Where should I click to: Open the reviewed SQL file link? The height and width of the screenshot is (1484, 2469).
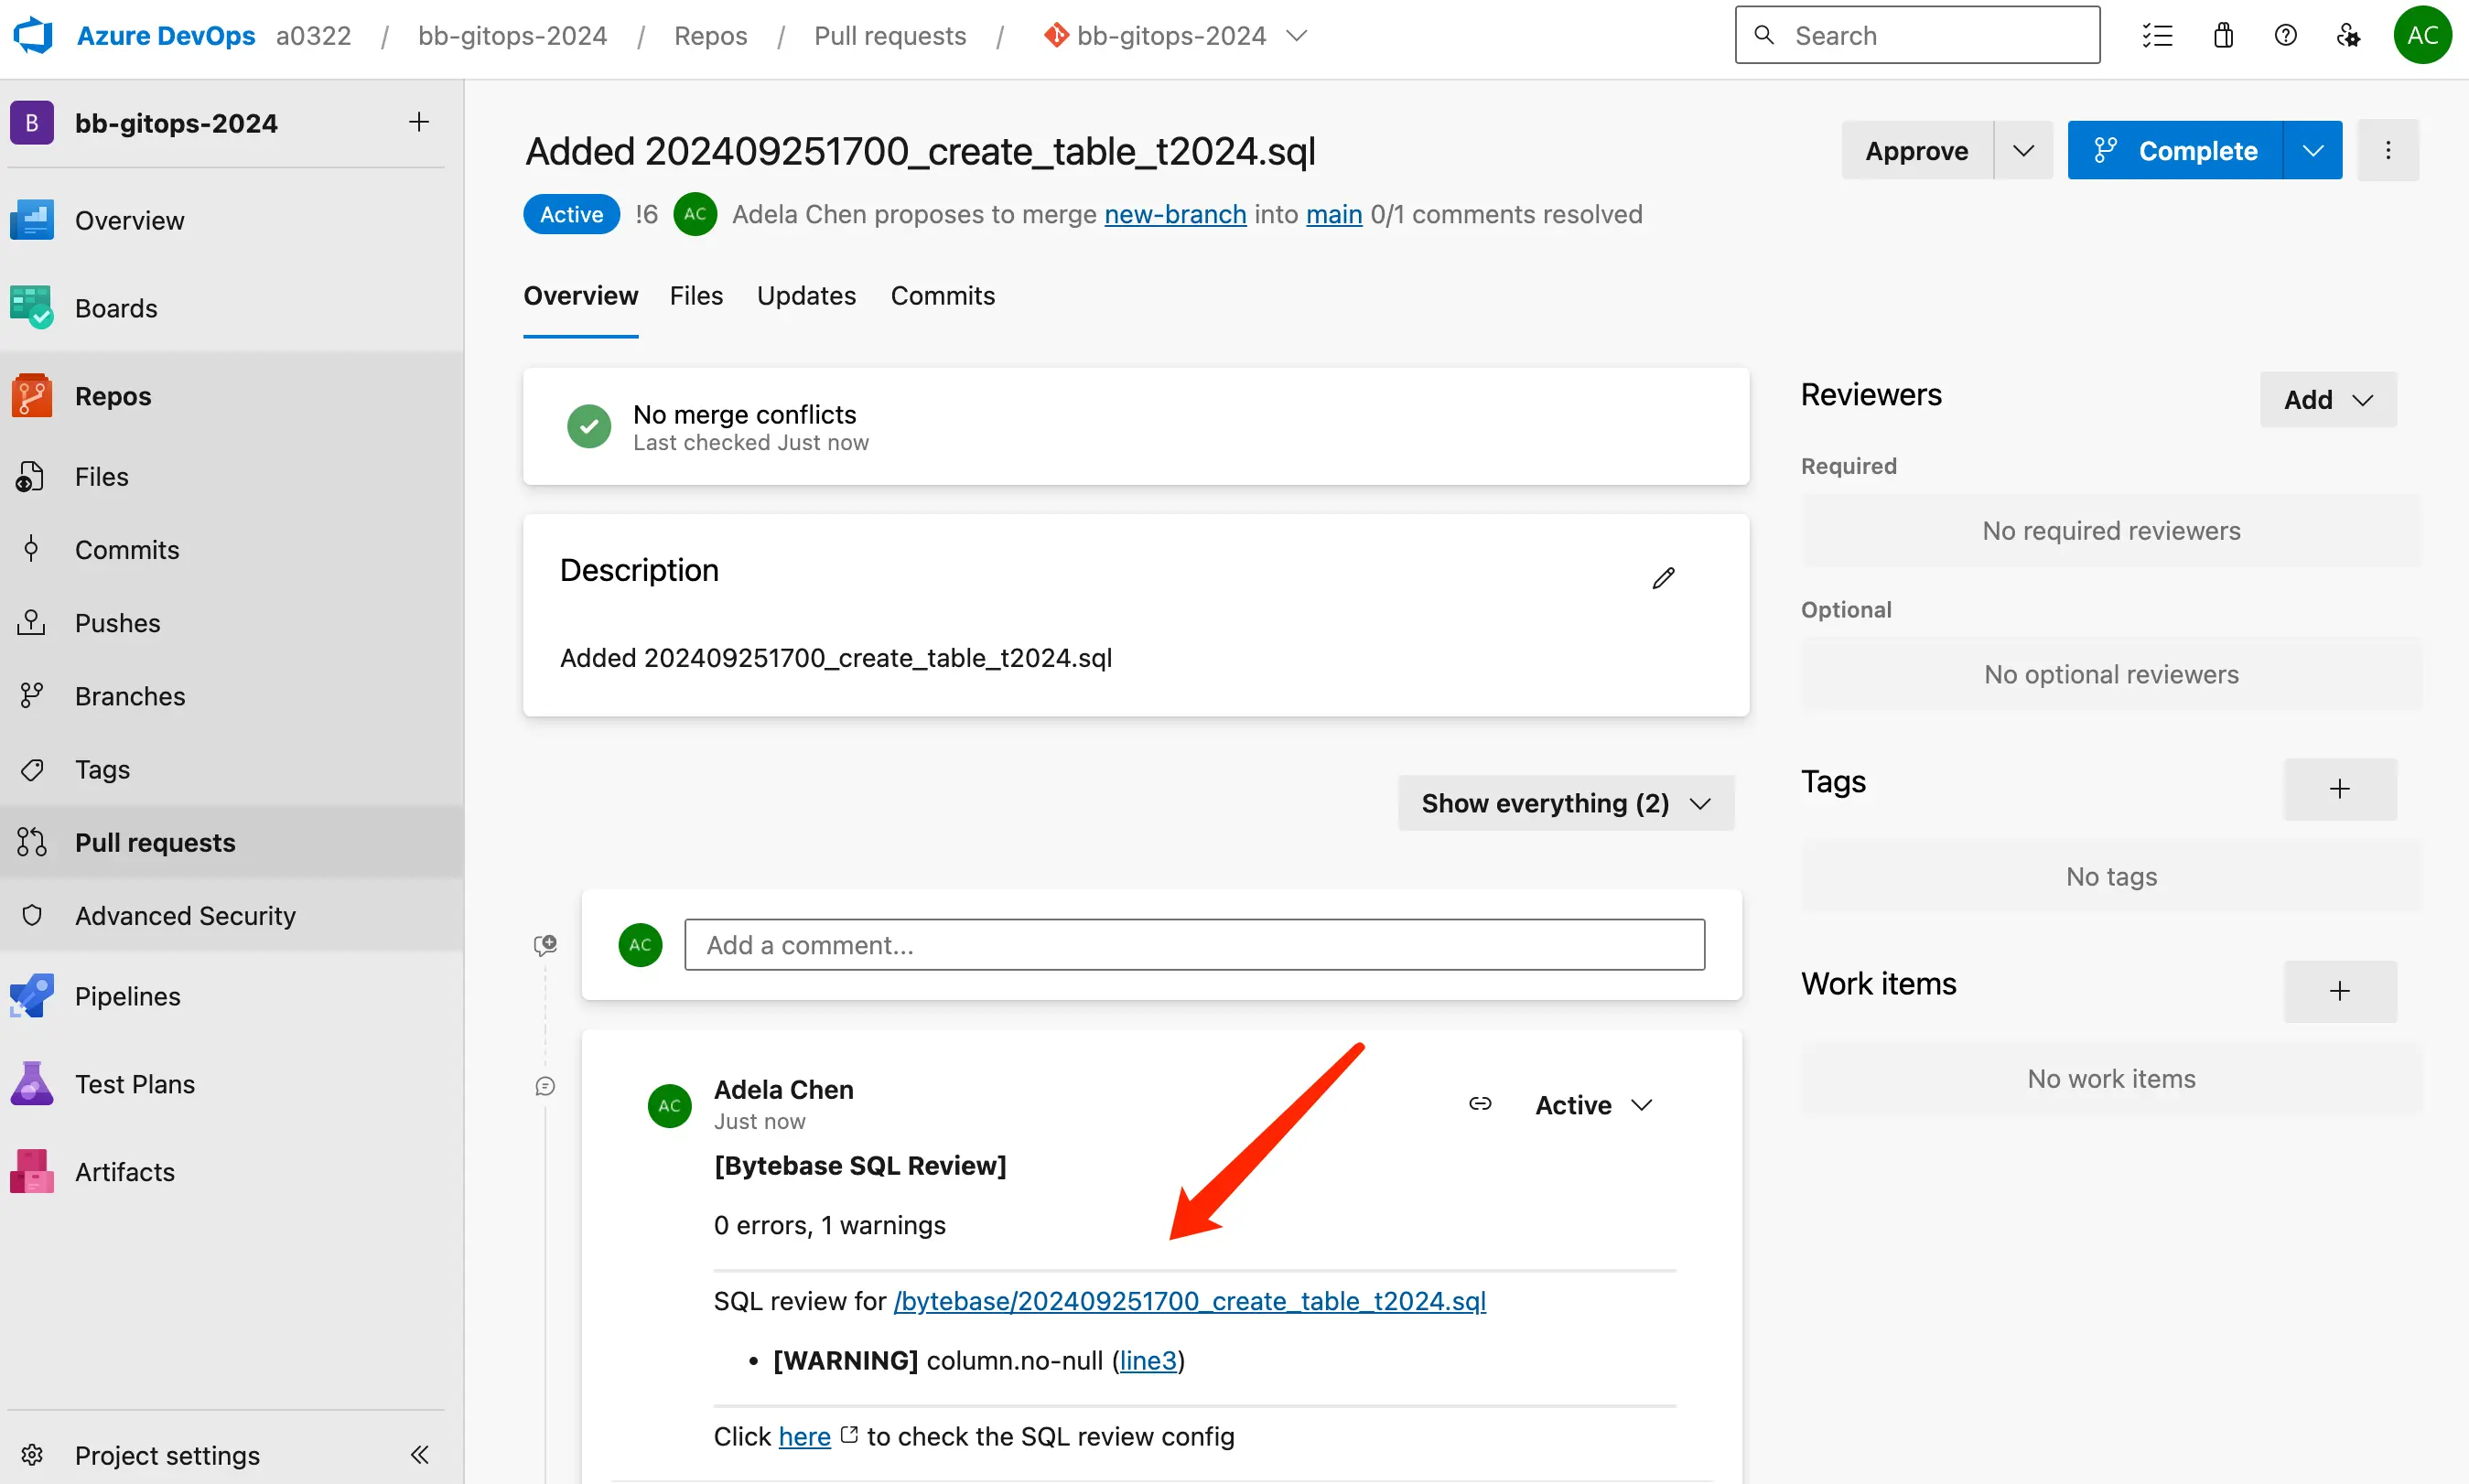(1190, 1301)
